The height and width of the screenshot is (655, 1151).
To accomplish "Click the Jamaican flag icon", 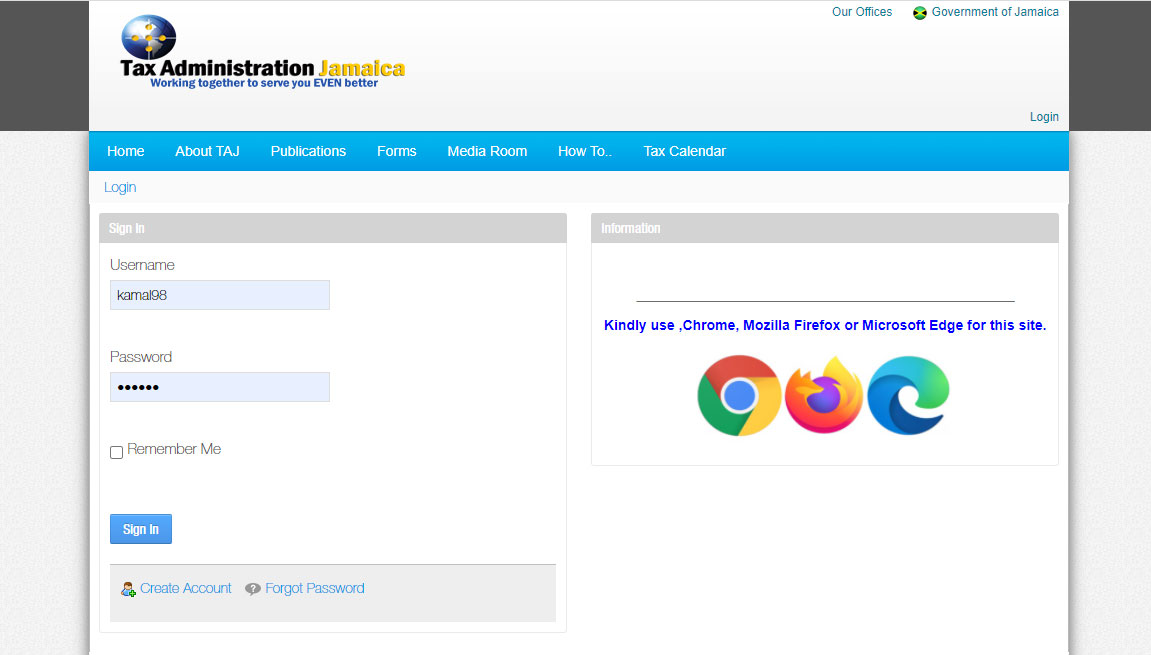I will tap(920, 12).
